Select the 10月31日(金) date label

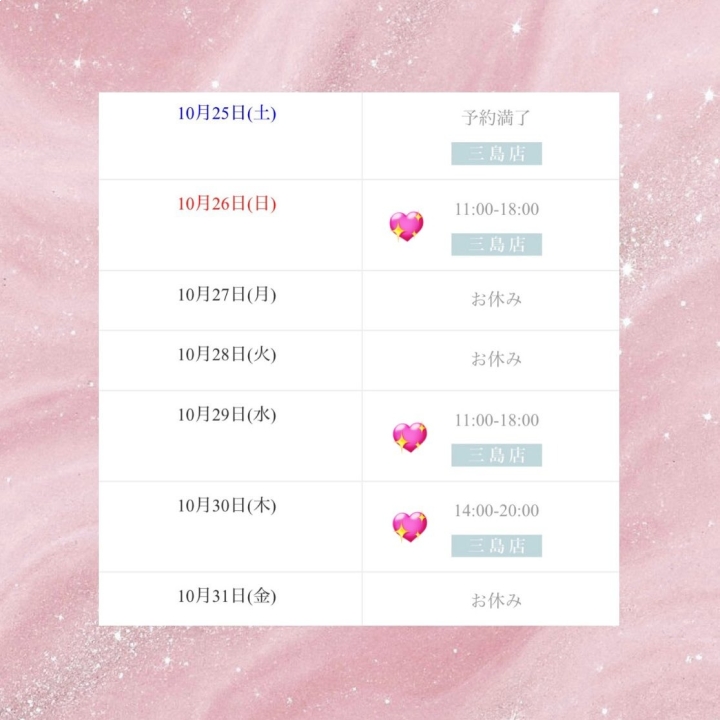tap(227, 596)
